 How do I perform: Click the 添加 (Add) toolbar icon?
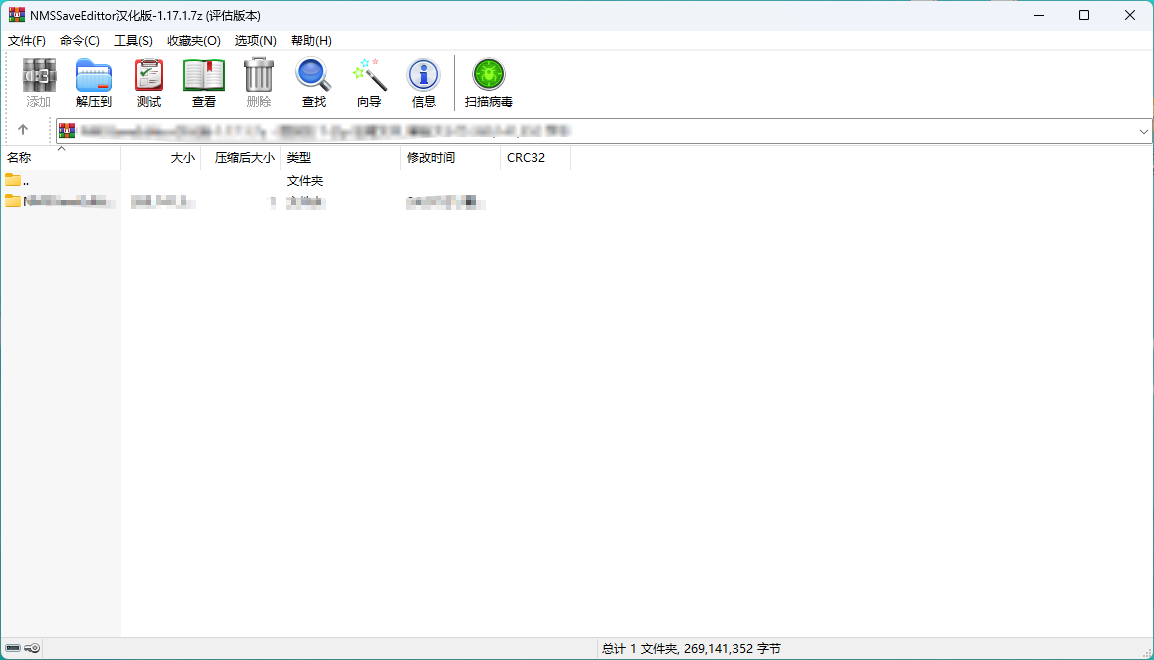pyautogui.click(x=39, y=82)
